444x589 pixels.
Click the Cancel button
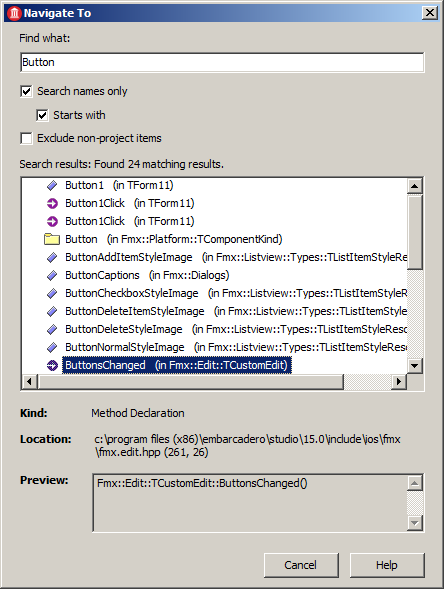(x=301, y=565)
